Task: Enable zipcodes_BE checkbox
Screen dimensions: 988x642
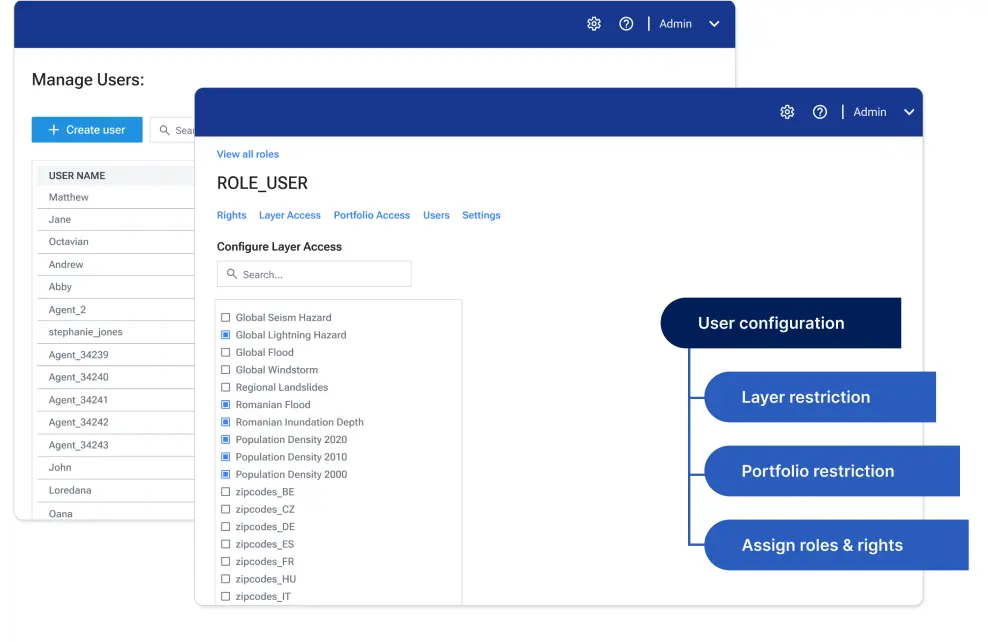Action: [x=226, y=492]
